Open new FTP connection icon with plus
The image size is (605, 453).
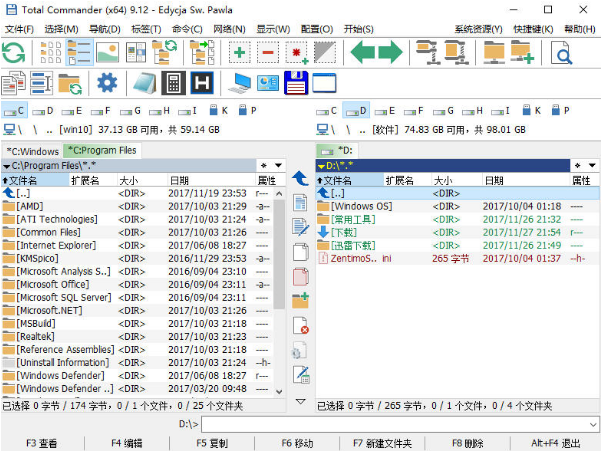(x=522, y=52)
